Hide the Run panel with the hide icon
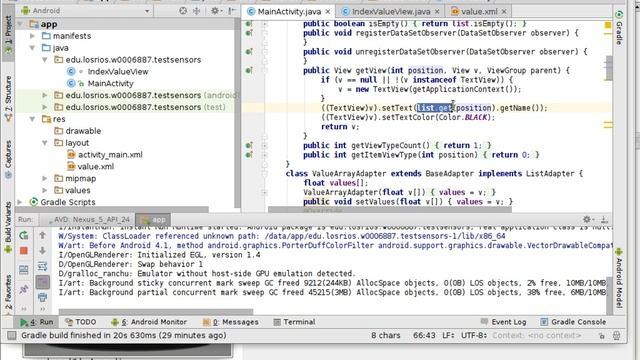The width and height of the screenshot is (640, 360). [604, 219]
